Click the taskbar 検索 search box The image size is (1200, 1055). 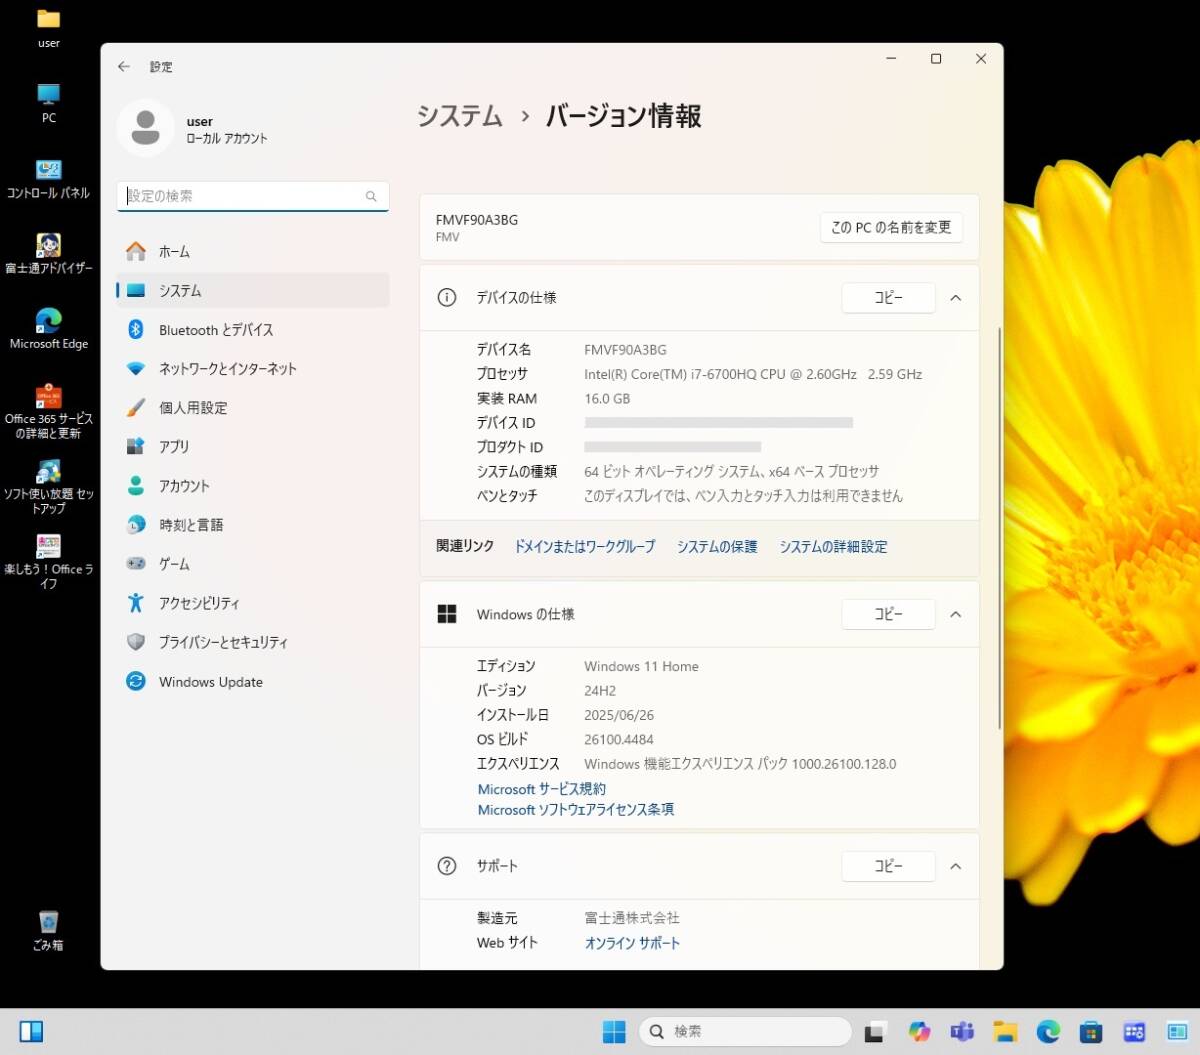point(745,1031)
